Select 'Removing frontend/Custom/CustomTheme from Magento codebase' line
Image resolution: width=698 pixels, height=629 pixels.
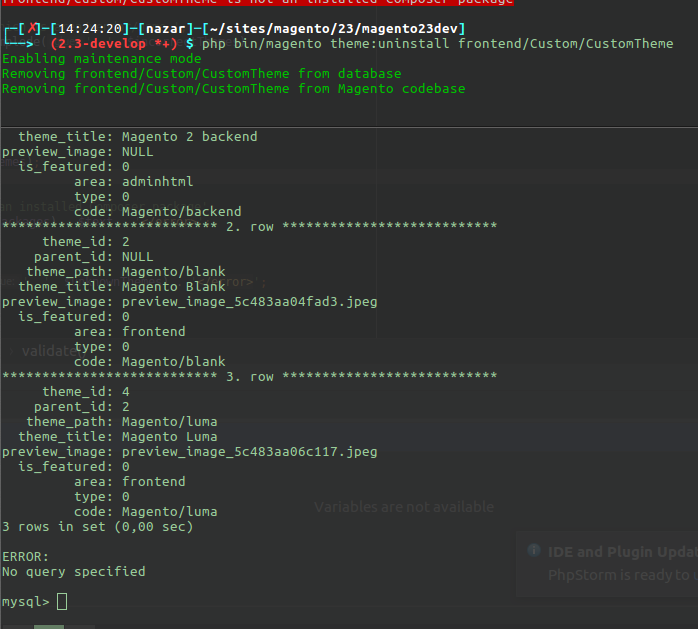click(234, 89)
